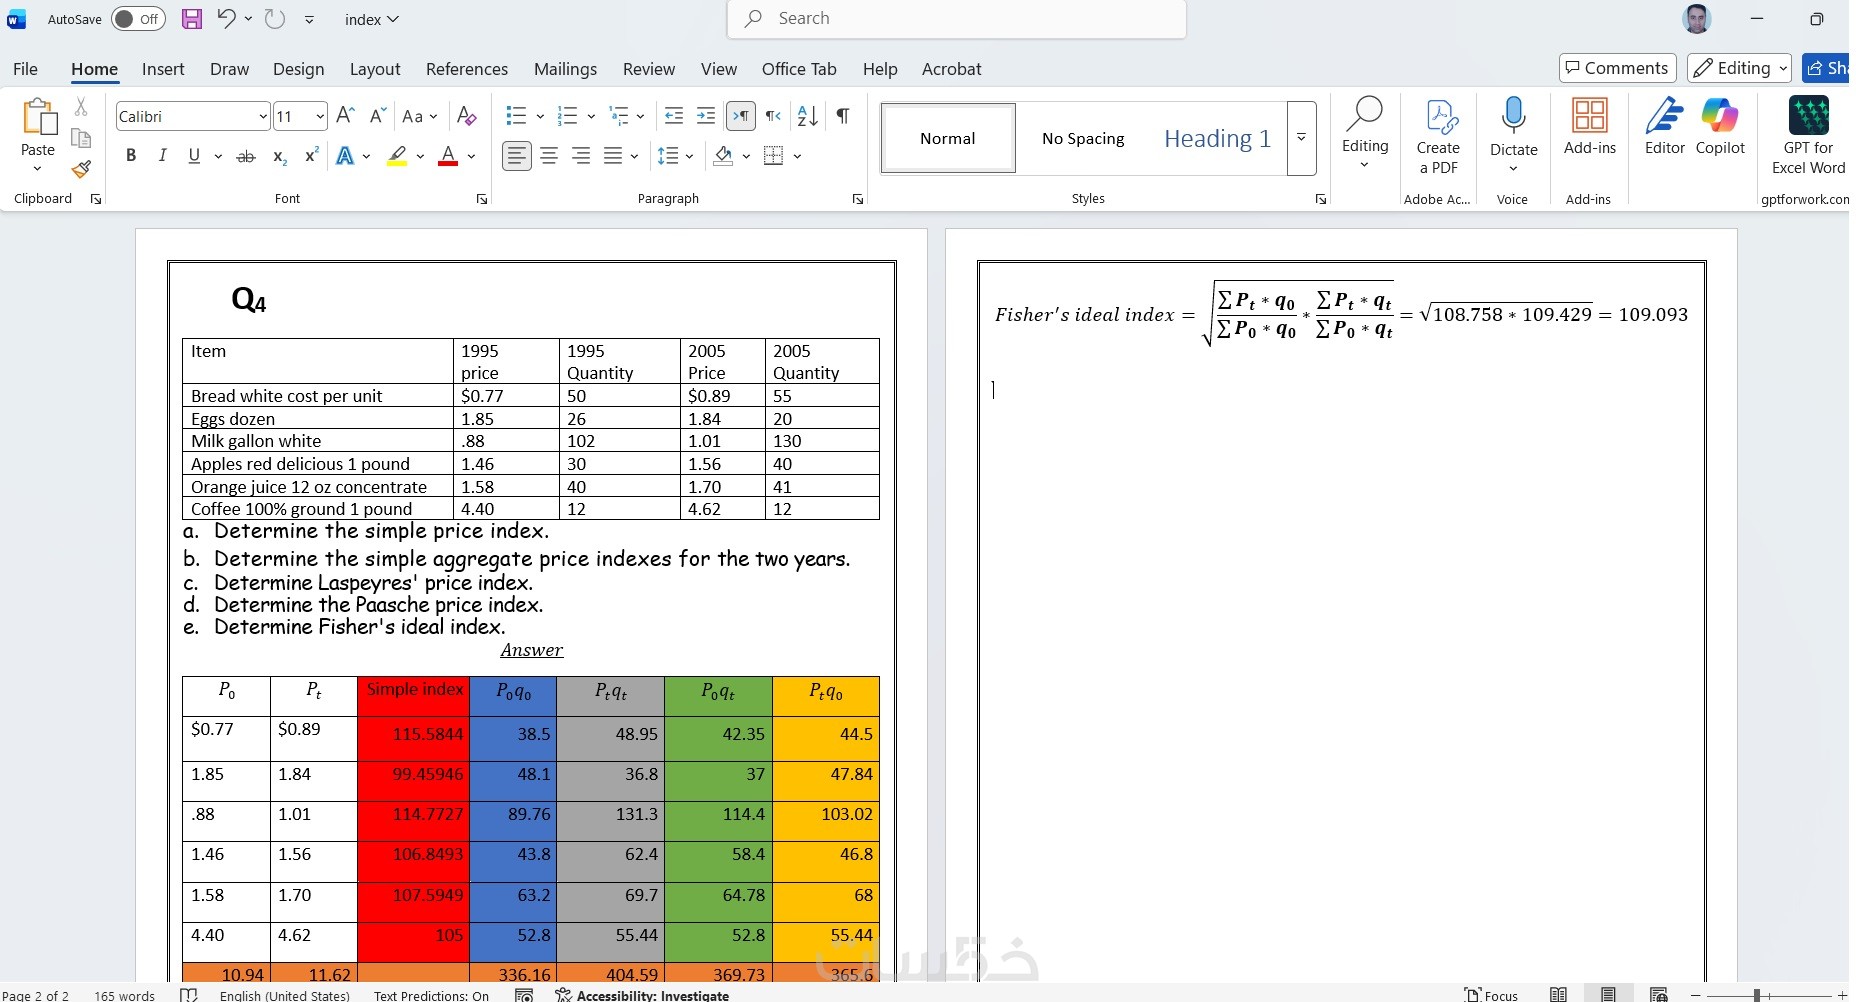
Task: Open GPT for Excel Word add-in
Action: pos(1808,137)
